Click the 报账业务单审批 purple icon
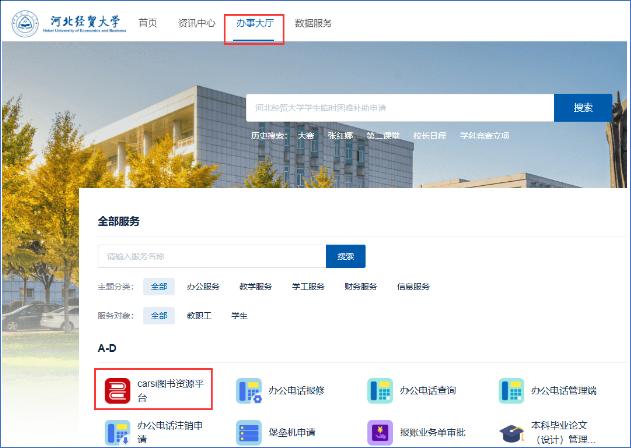Image resolution: width=631 pixels, height=448 pixels. (380, 432)
